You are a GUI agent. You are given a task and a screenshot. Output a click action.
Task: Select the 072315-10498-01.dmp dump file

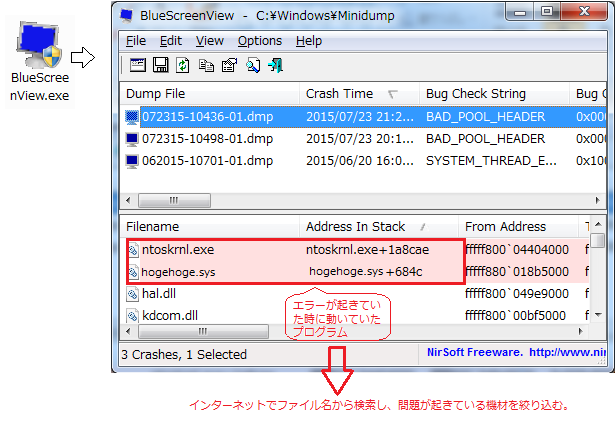click(207, 138)
